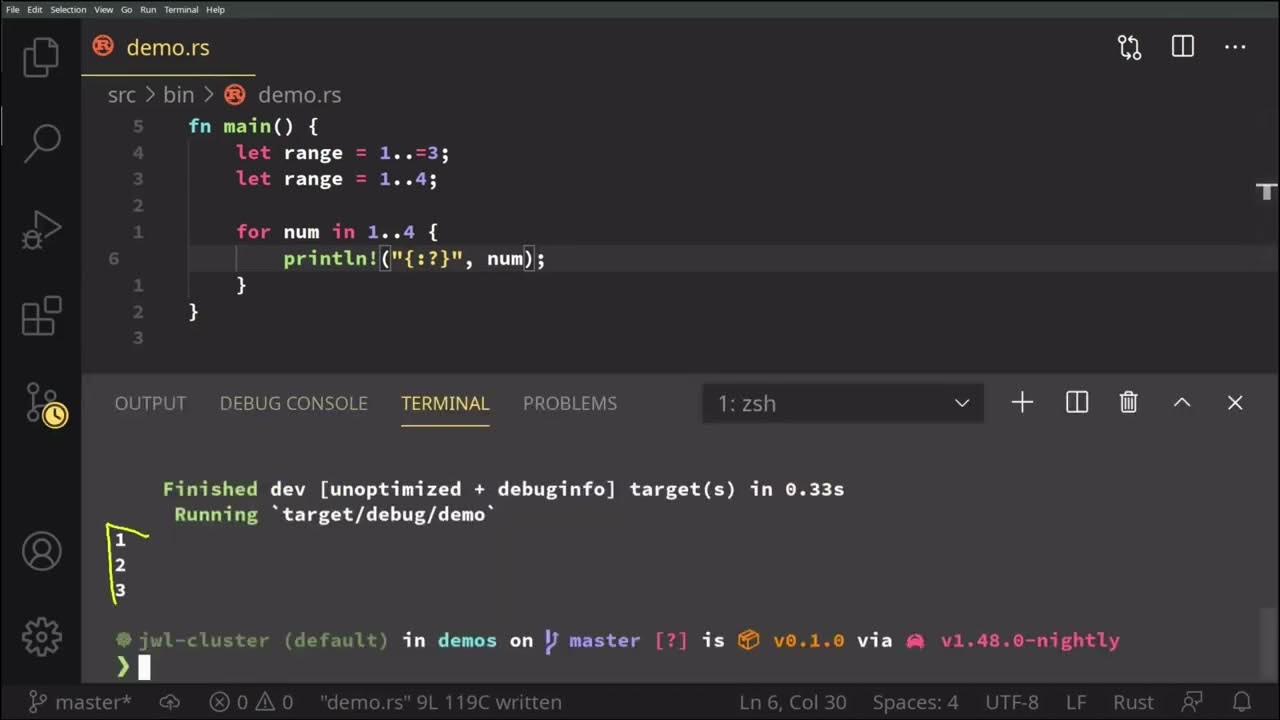Split the terminal panel

tap(1077, 403)
